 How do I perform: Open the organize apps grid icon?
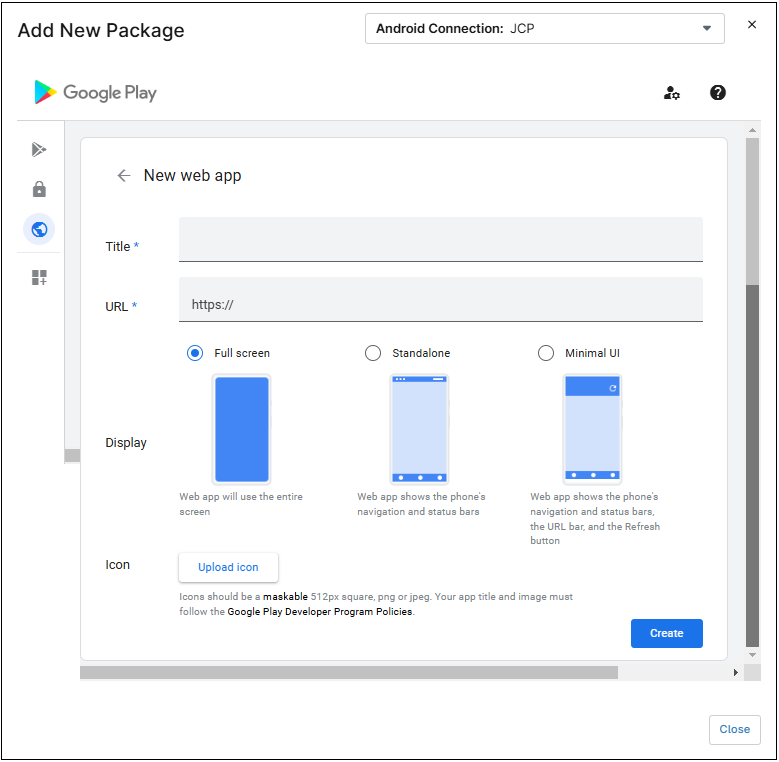(x=39, y=277)
